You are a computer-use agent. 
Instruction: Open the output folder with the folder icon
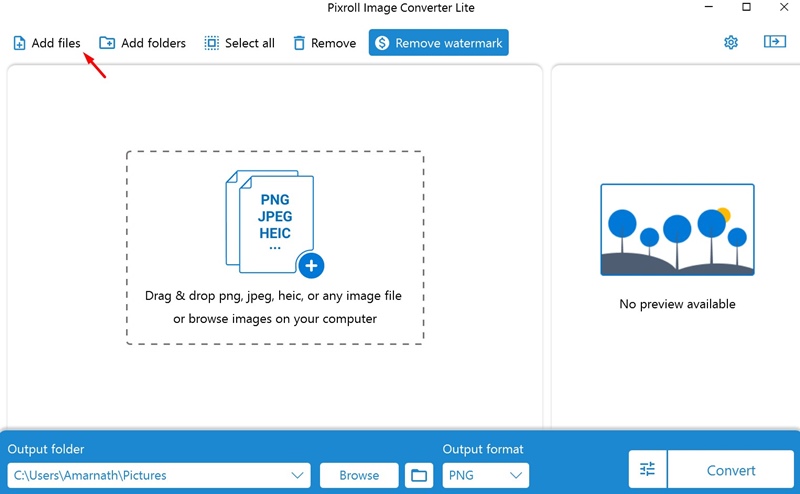click(419, 475)
